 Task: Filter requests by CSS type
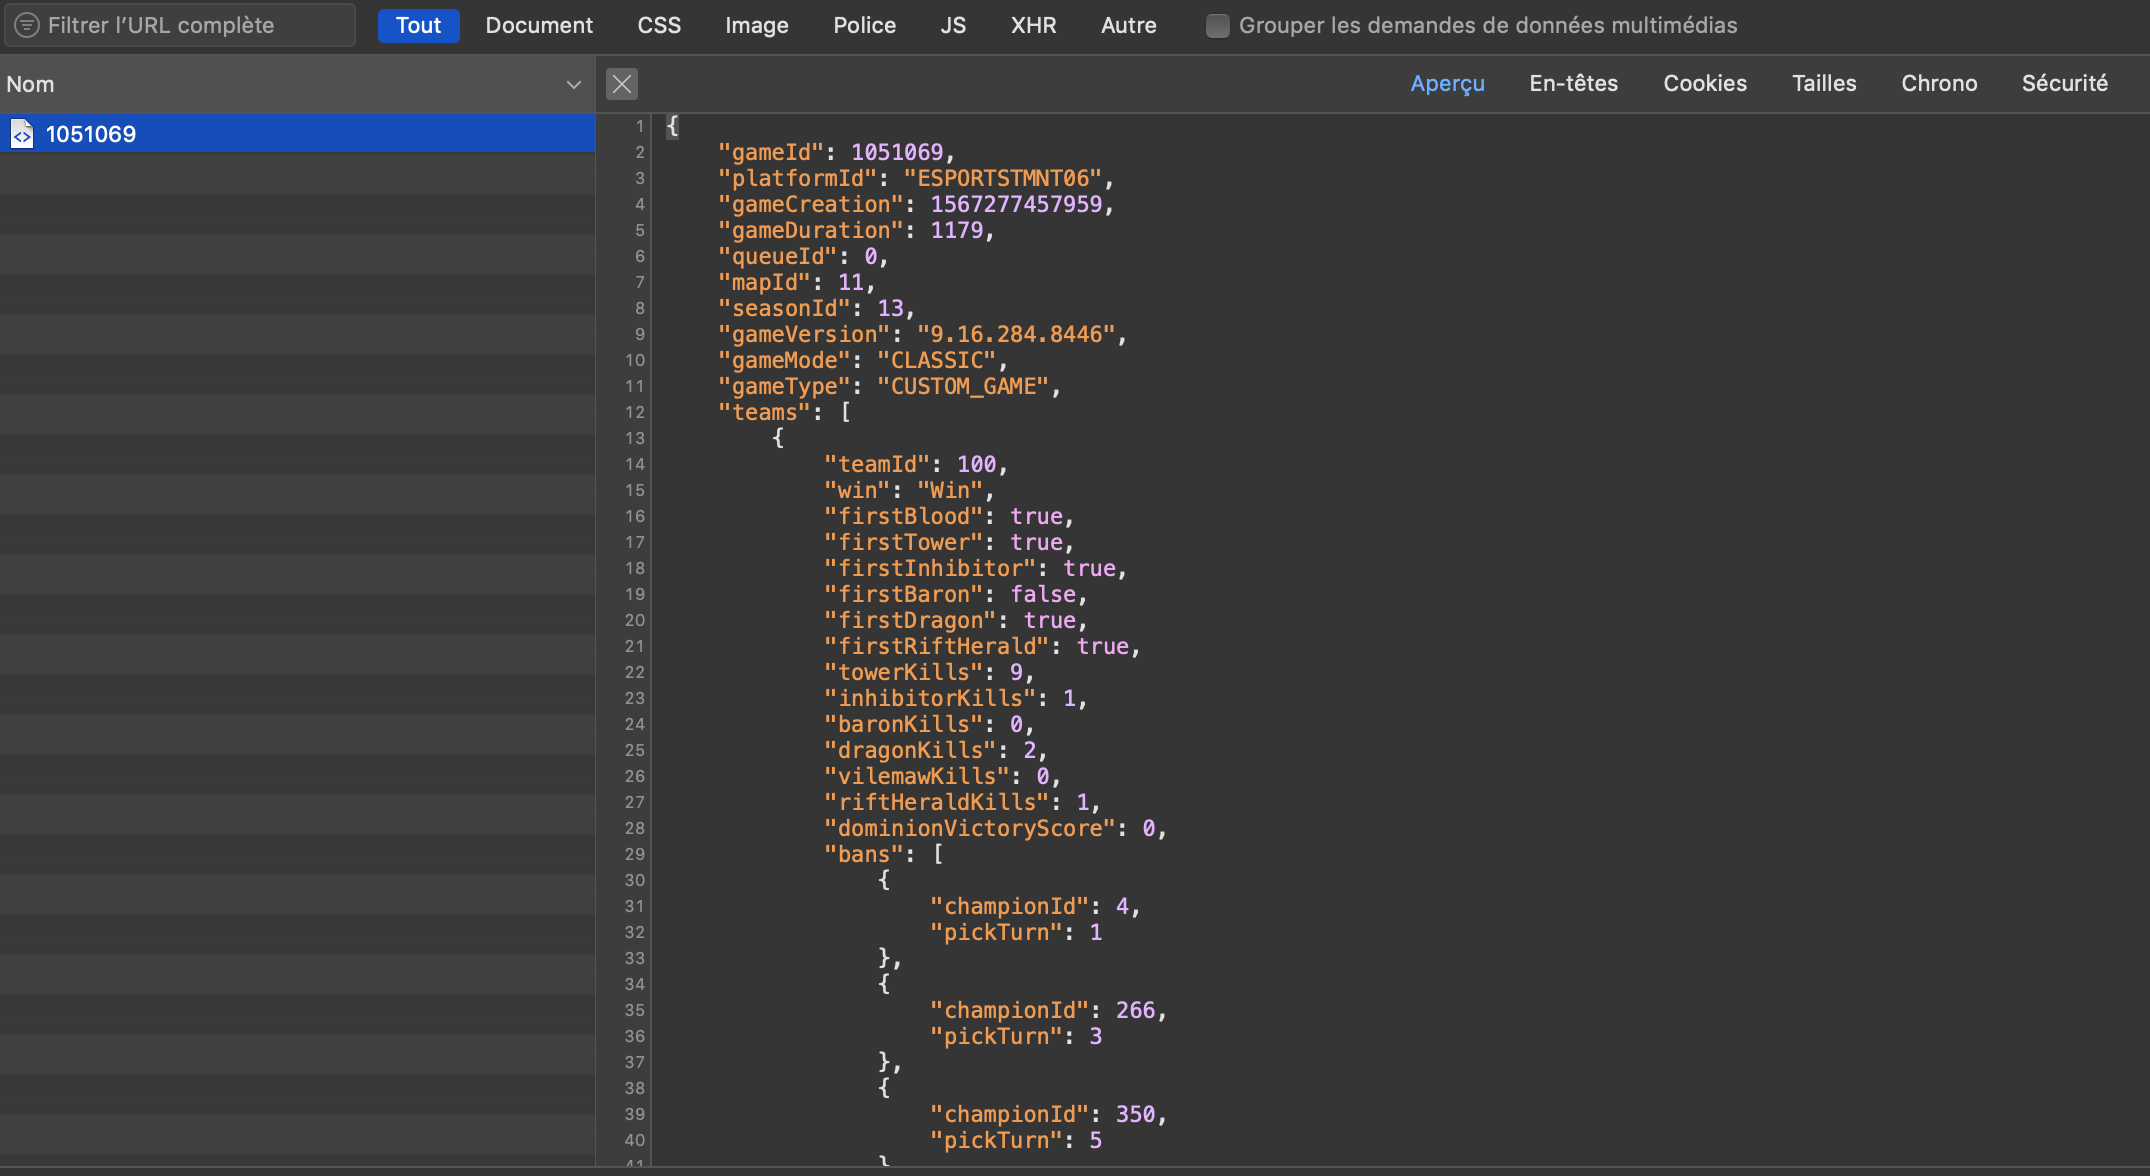[x=659, y=26]
